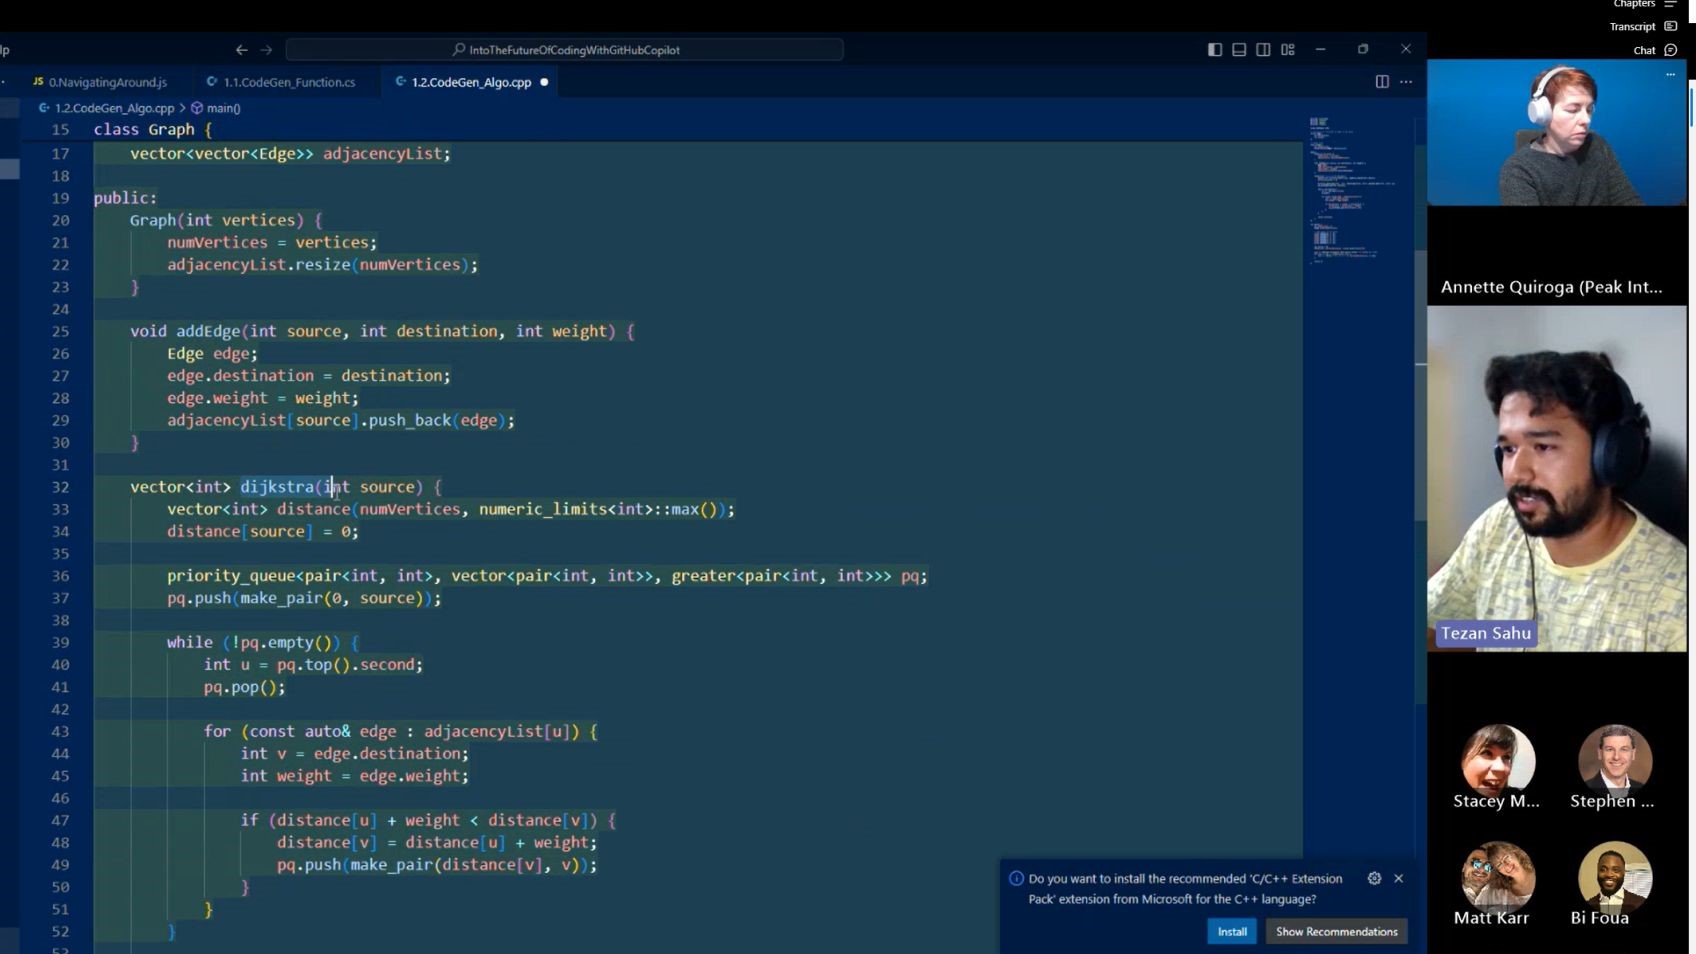
Task: Dismiss the C/C++ extension notification
Action: click(x=1398, y=878)
